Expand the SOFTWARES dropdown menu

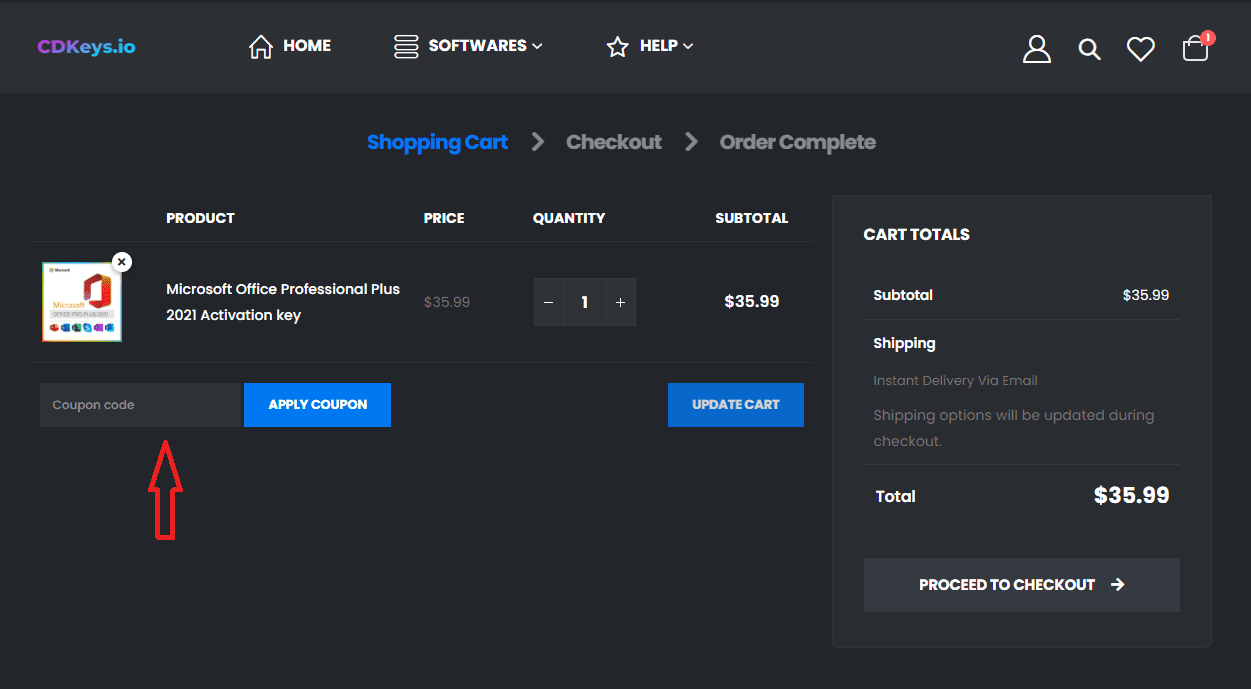click(485, 46)
